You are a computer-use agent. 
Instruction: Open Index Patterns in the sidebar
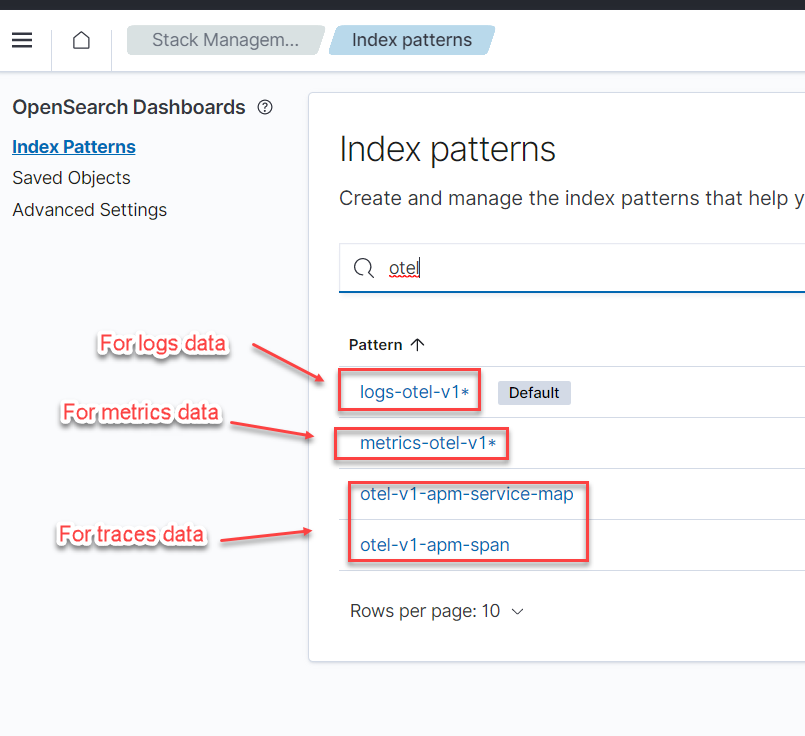[74, 147]
